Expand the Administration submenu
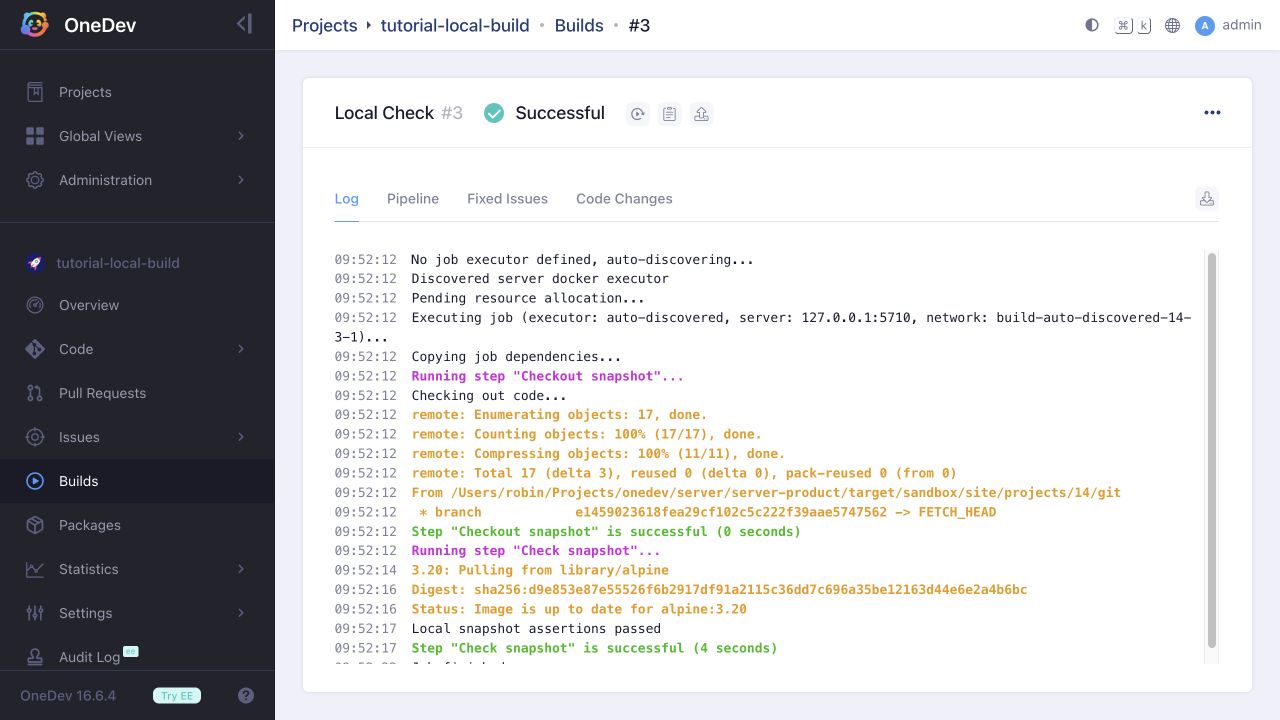This screenshot has width=1280, height=720. [241, 180]
